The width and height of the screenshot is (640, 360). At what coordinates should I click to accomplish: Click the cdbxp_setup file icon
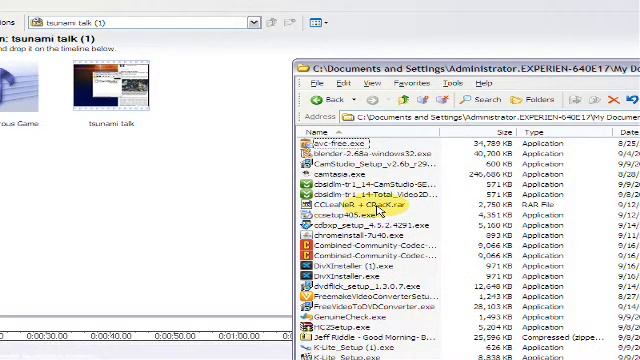click(306, 225)
